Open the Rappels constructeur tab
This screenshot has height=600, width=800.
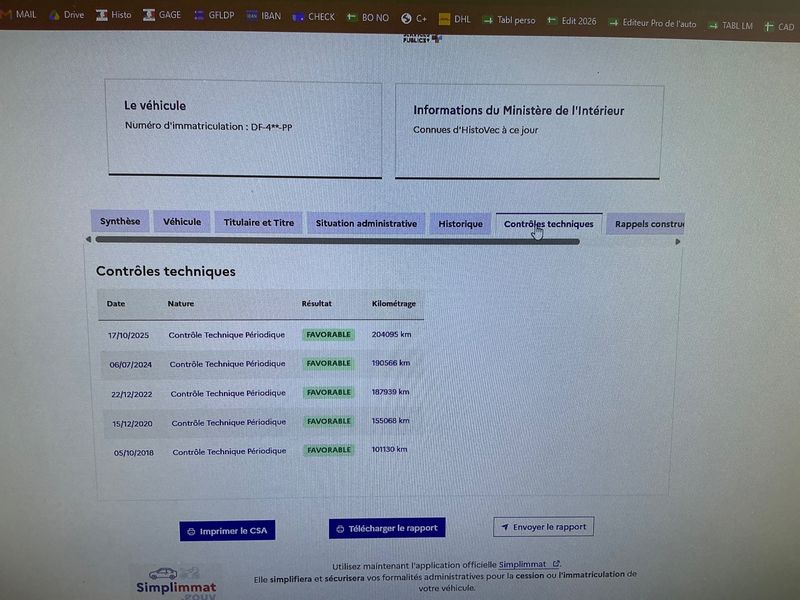point(645,224)
